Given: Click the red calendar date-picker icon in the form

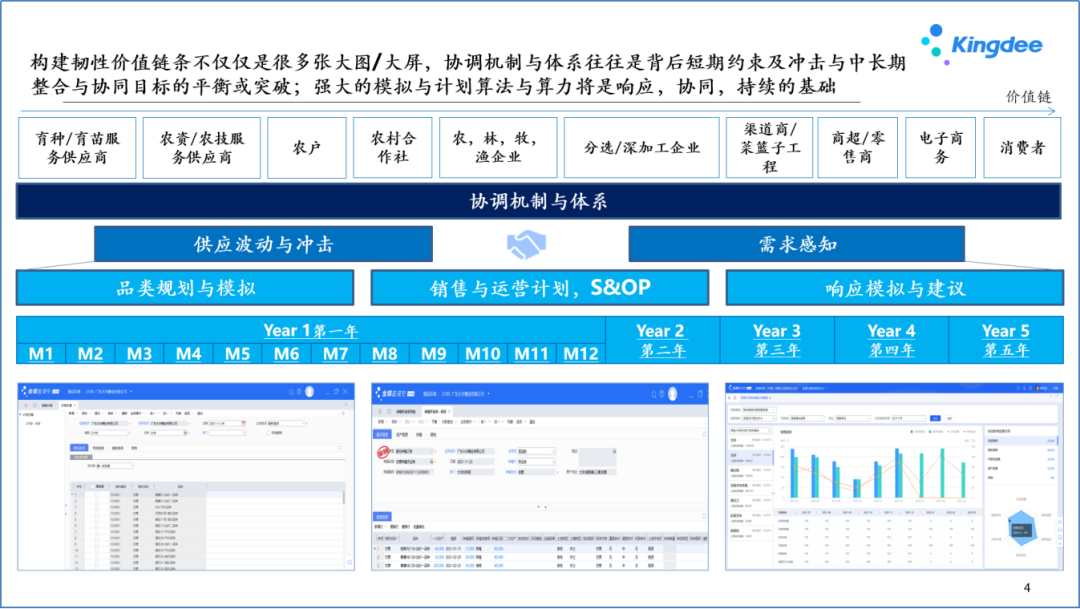Looking at the screenshot, I should [243, 423].
